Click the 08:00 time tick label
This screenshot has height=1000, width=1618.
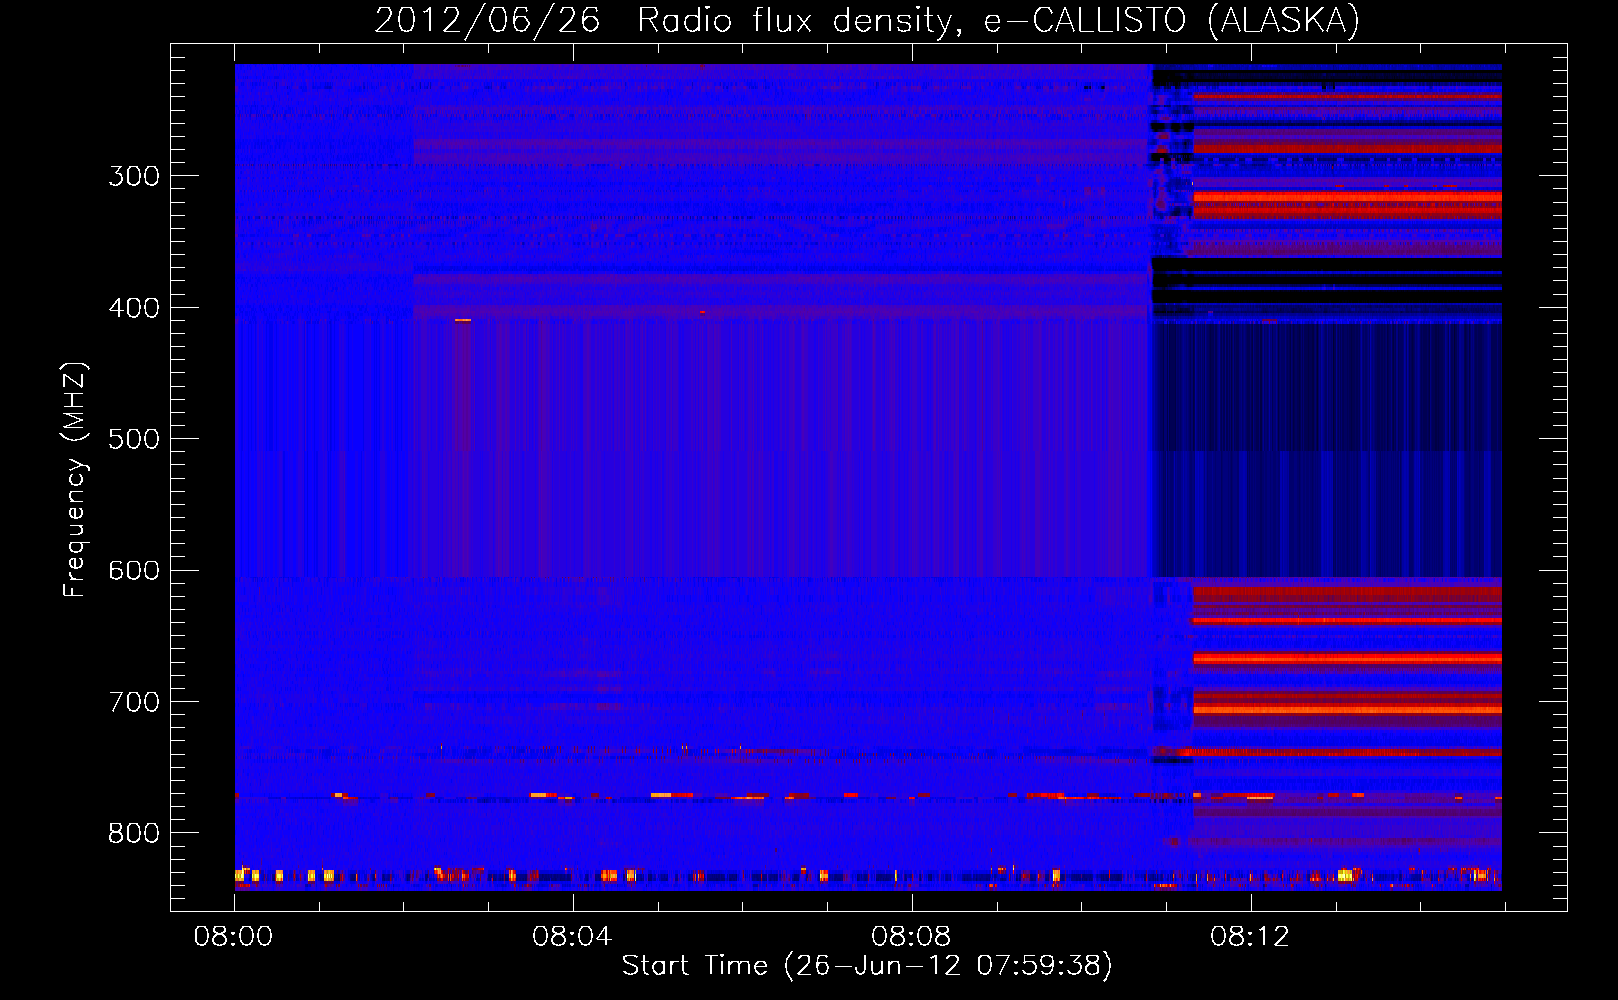point(234,937)
